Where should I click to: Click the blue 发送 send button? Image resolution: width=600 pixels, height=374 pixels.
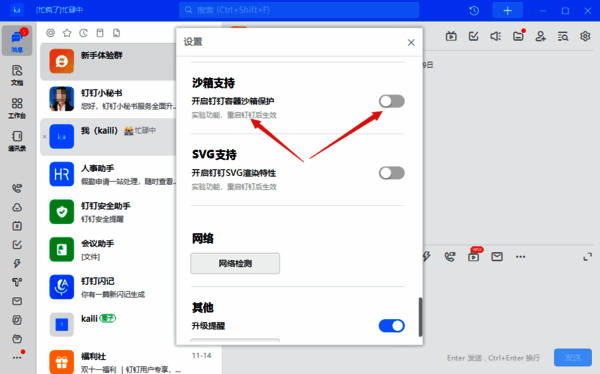pos(572,358)
